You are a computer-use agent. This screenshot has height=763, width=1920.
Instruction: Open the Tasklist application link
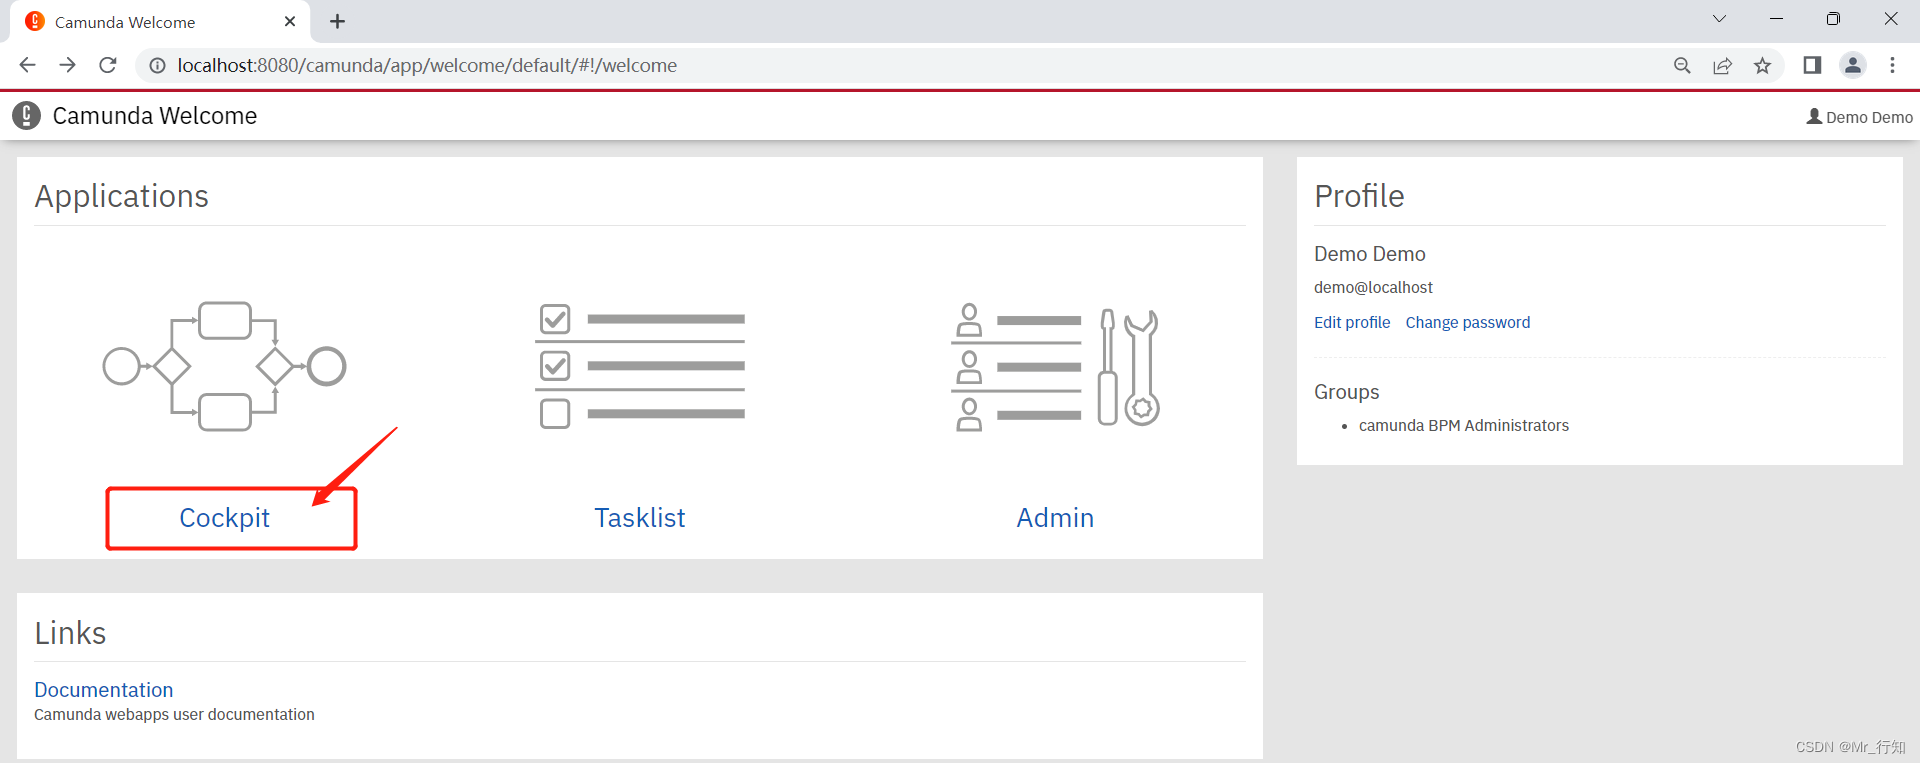[x=640, y=518]
